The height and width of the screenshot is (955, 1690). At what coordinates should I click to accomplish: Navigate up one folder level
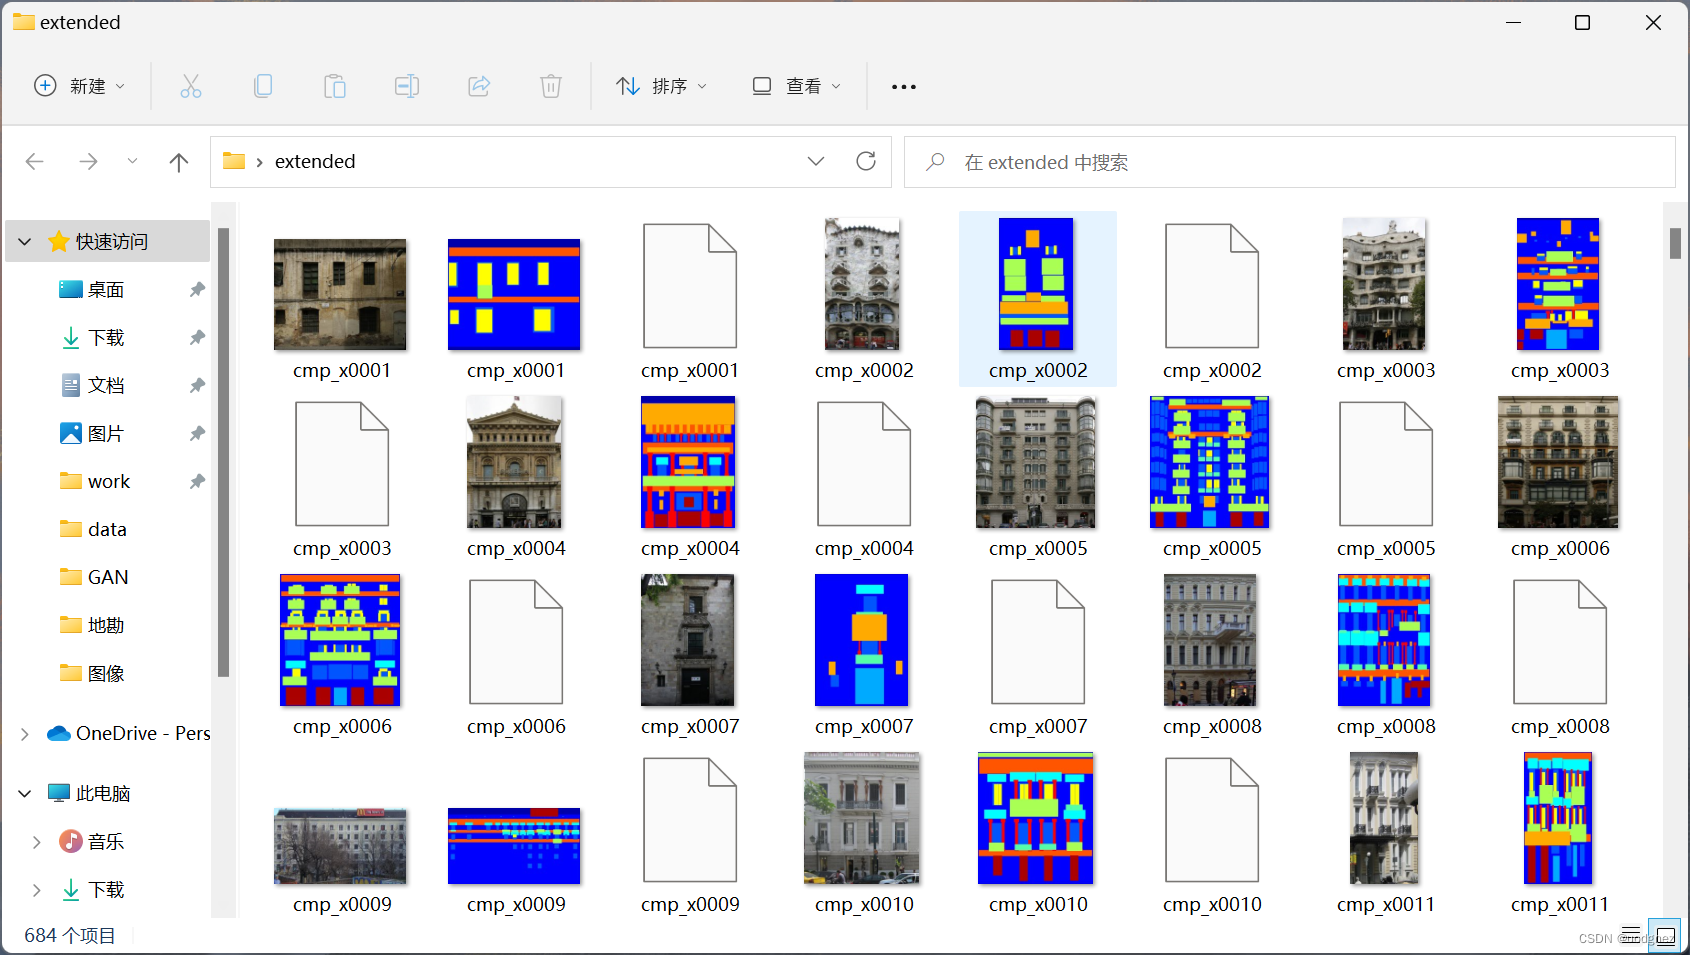178,161
